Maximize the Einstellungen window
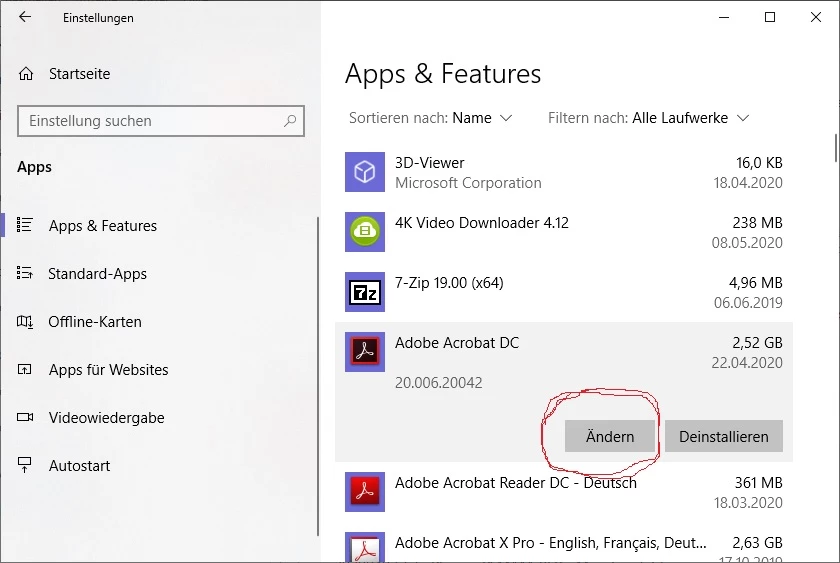 [x=770, y=17]
